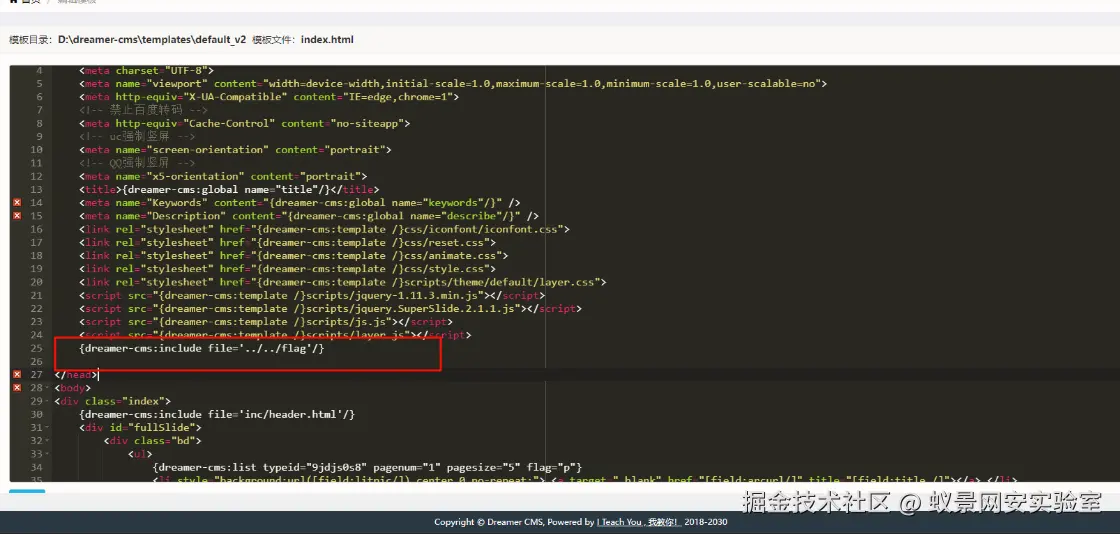The height and width of the screenshot is (534, 1120).
Task: Click the error marker on line 14
Action: [x=17, y=203]
